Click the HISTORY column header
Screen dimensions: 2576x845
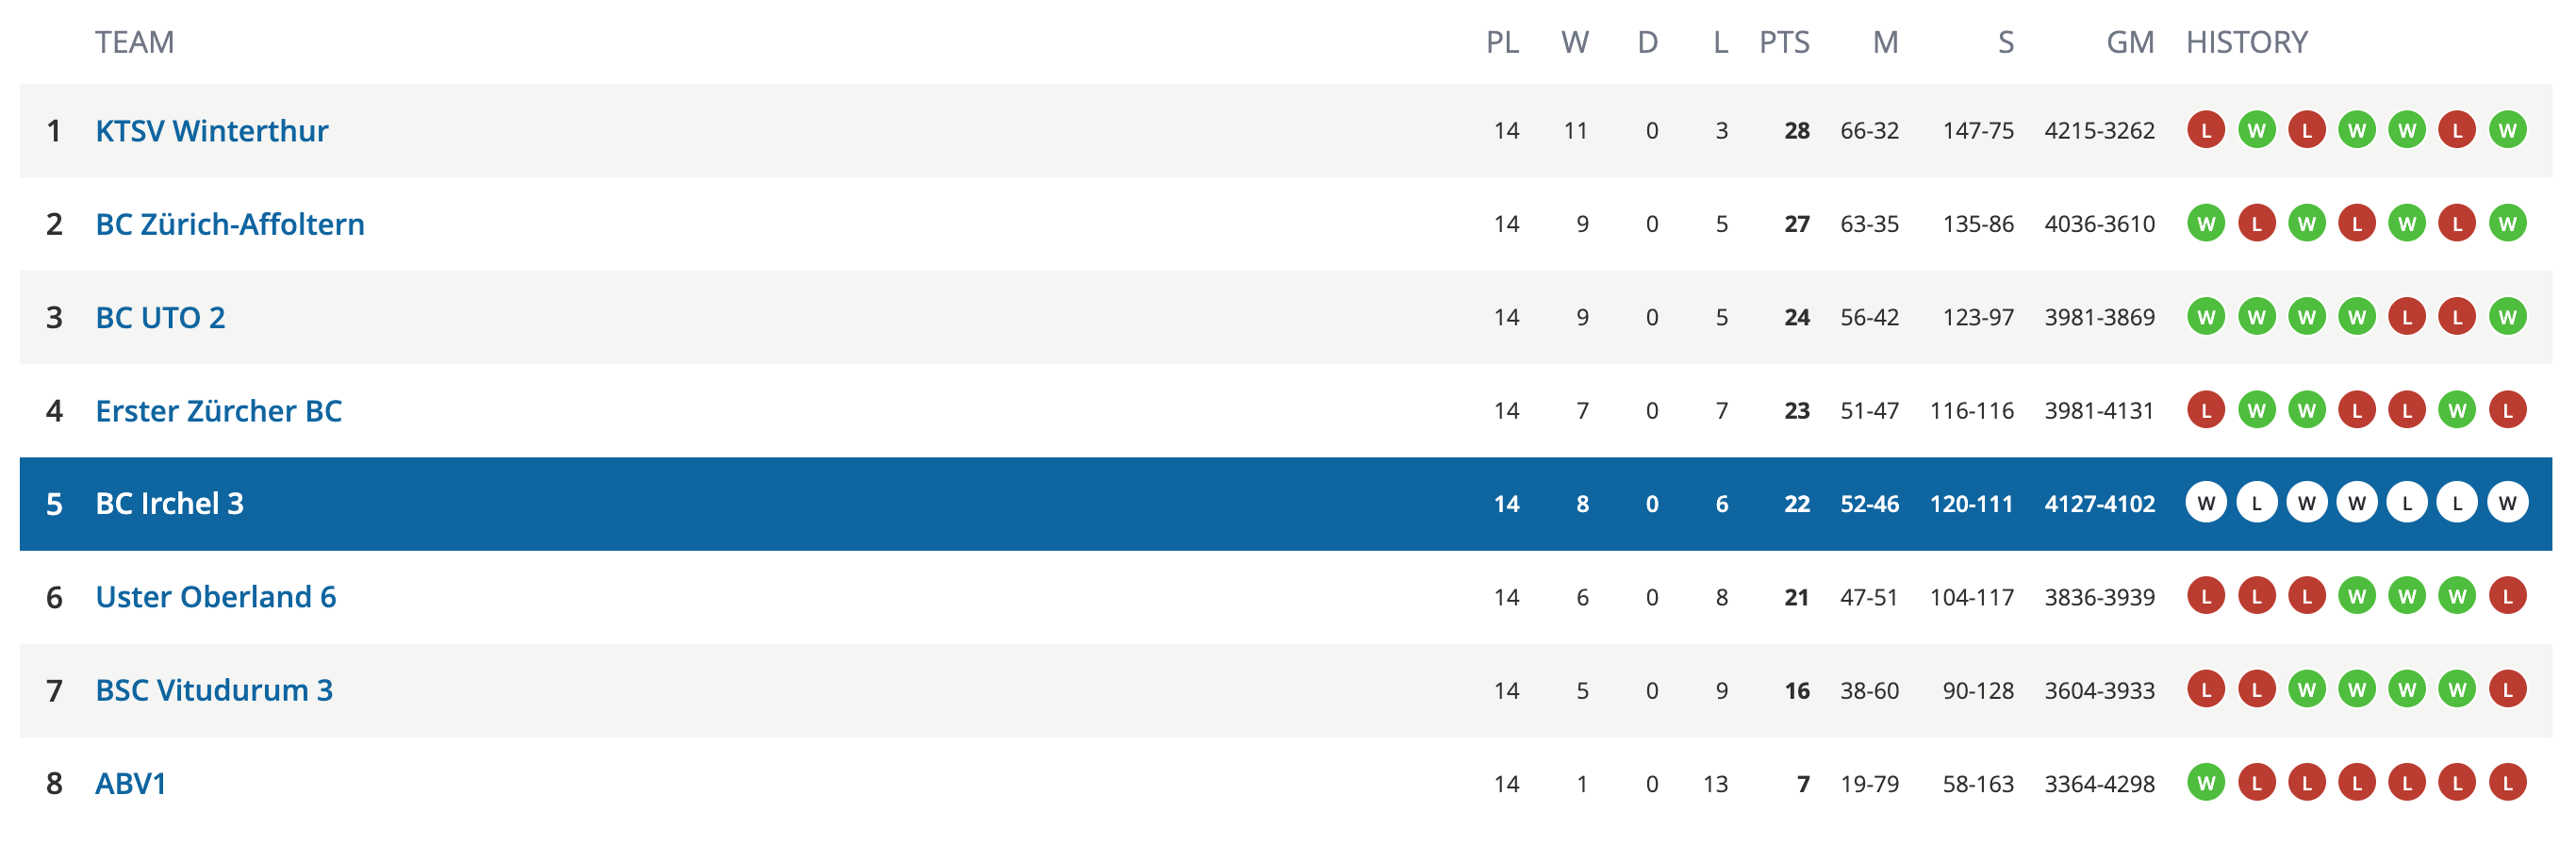[2246, 42]
